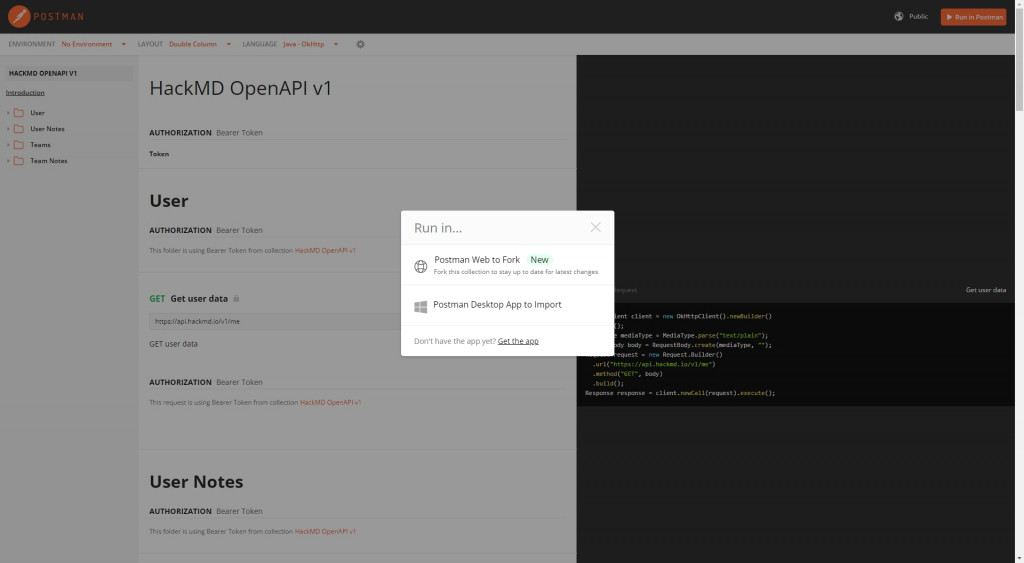Image resolution: width=1024 pixels, height=563 pixels.
Task: Select User Notes in sidebar tree
Action: click(47, 129)
